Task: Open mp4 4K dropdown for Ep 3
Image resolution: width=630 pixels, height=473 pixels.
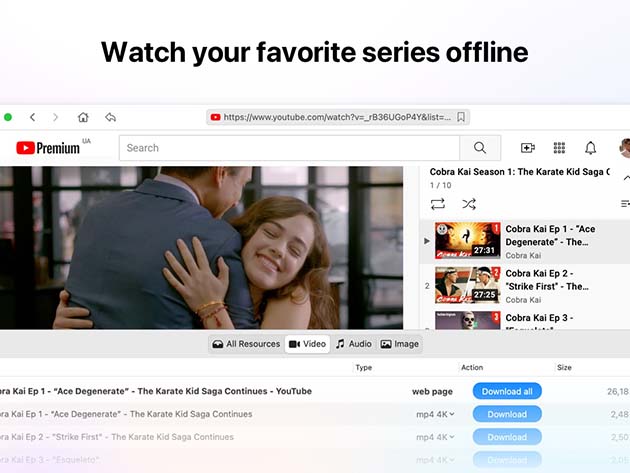Action: click(x=435, y=460)
